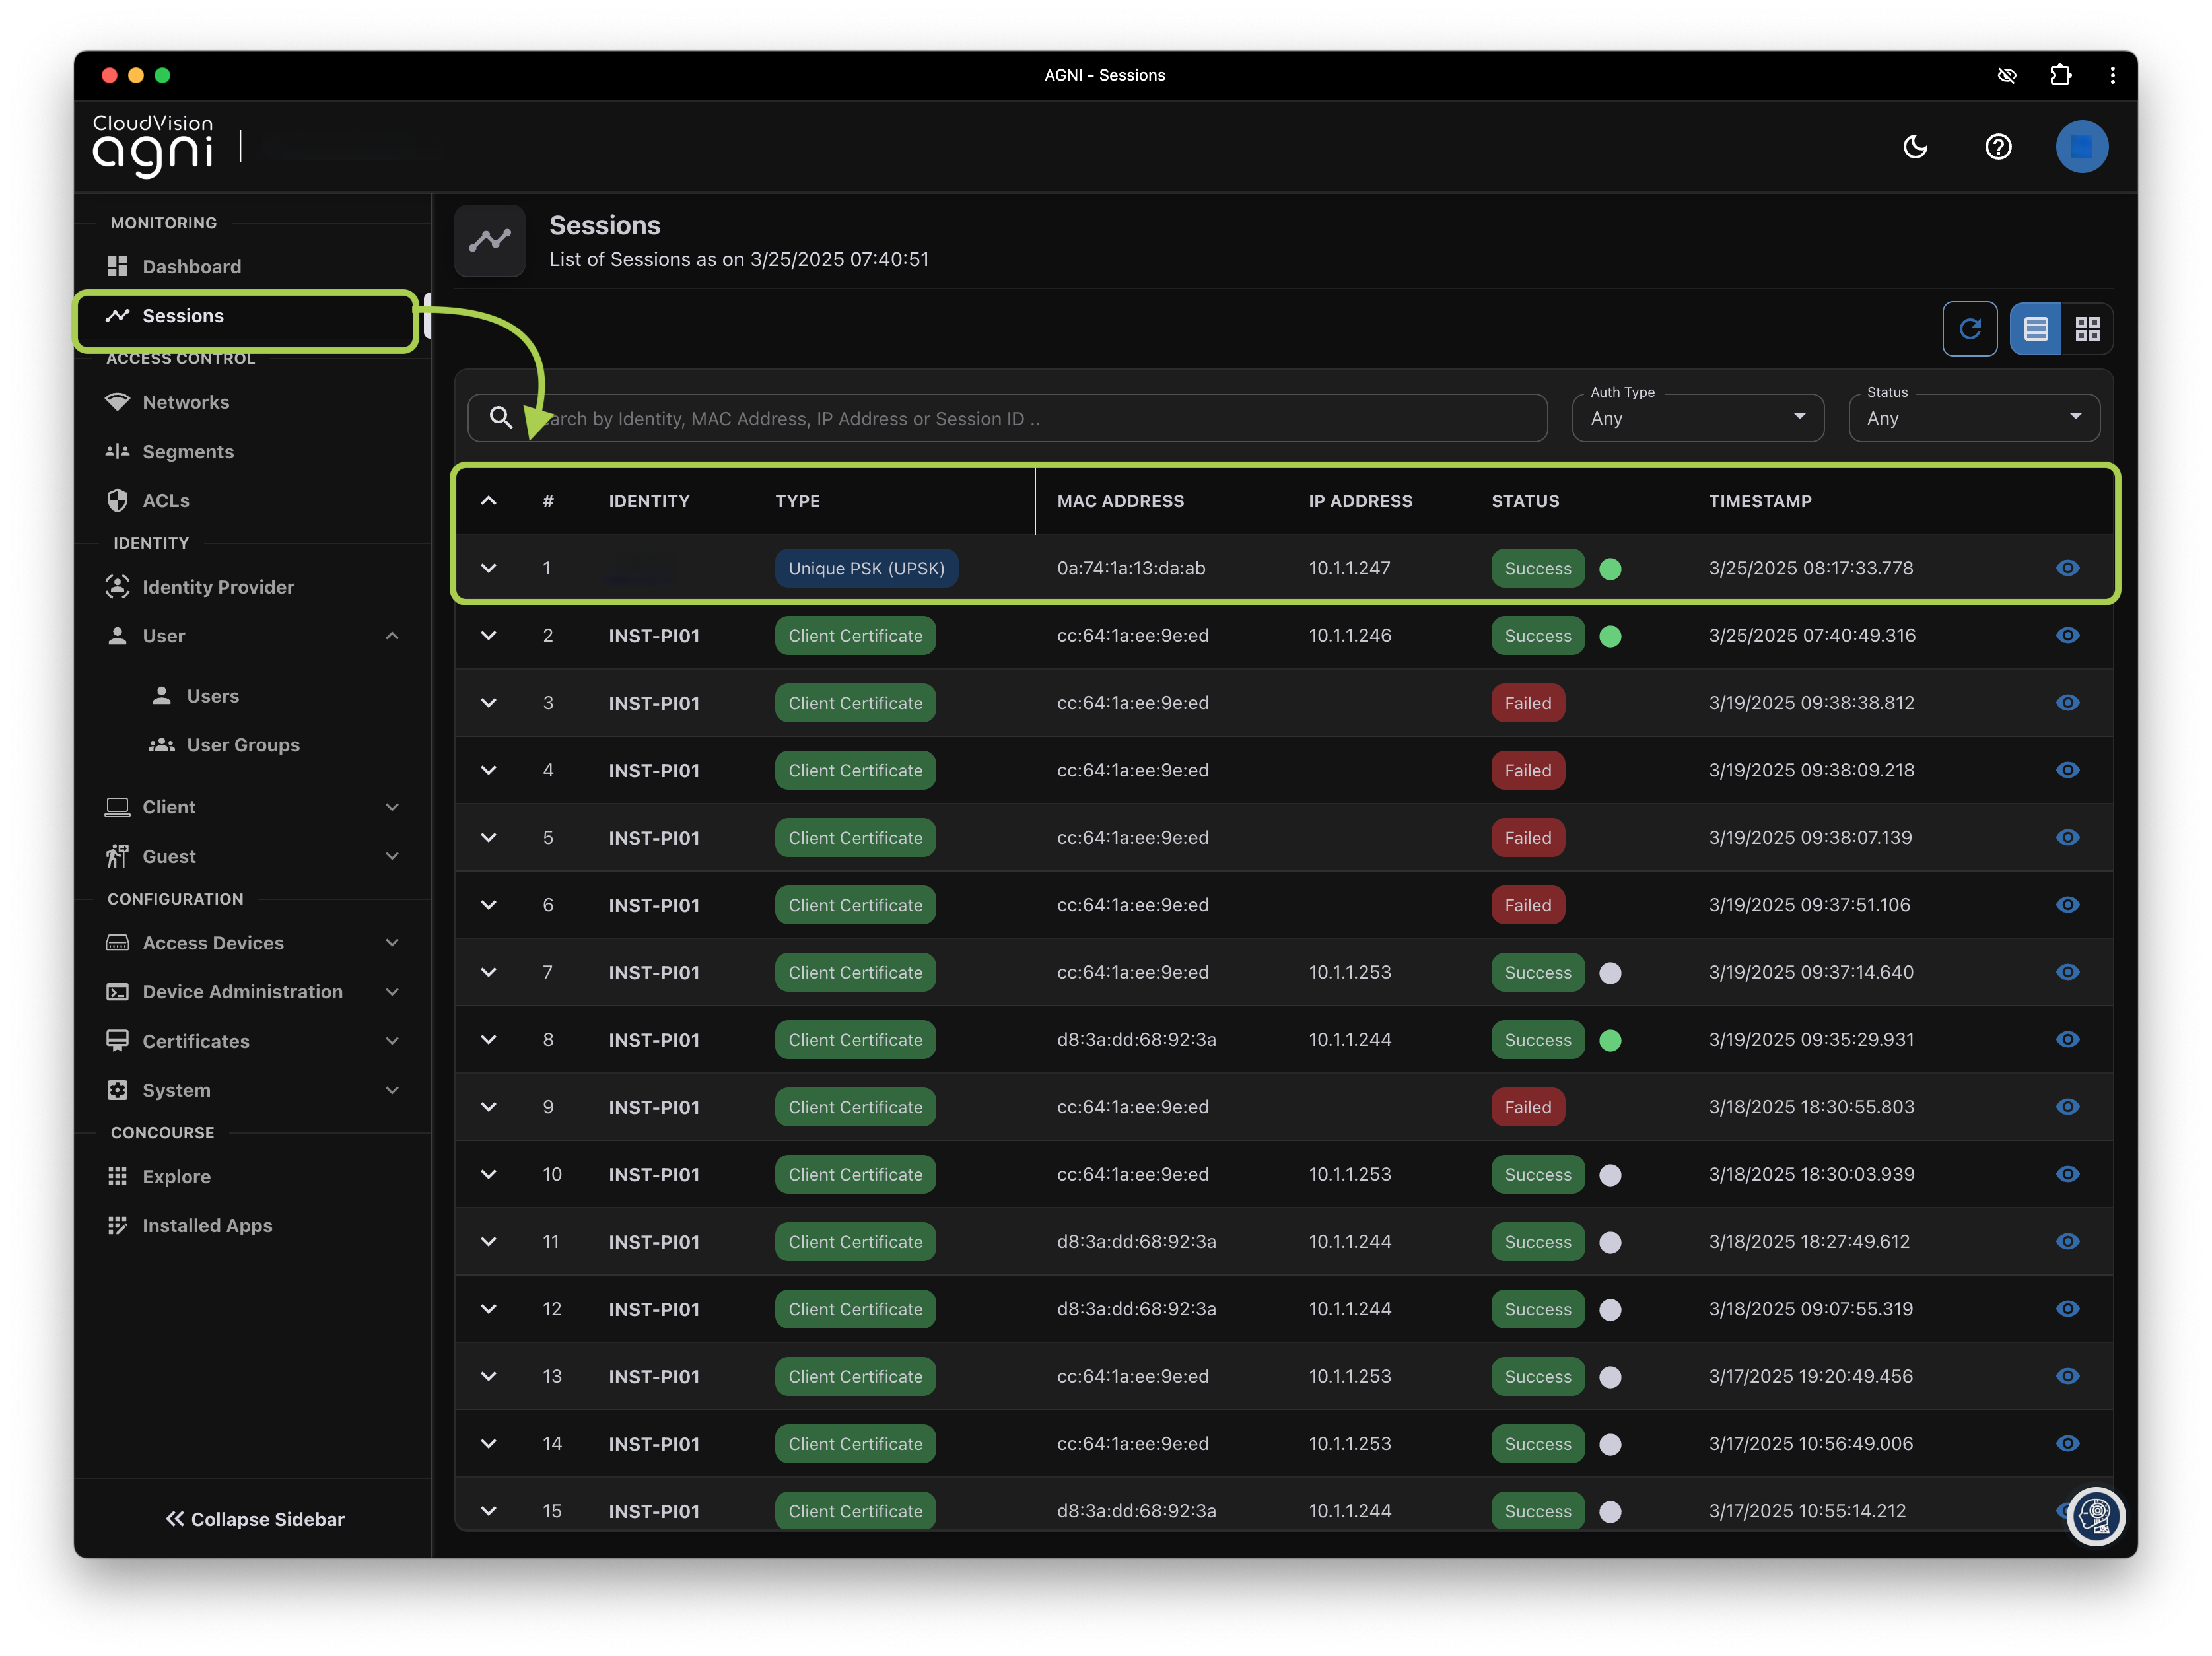This screenshot has width=2212, height=1656.
Task: Click the refresh sessions icon
Action: 1969,329
